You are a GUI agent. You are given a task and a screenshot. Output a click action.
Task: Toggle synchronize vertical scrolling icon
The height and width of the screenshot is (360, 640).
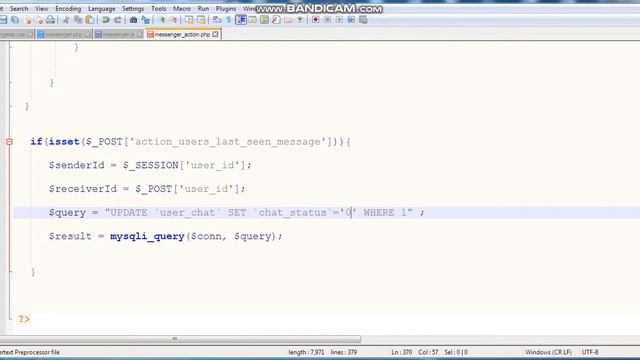point(189,20)
